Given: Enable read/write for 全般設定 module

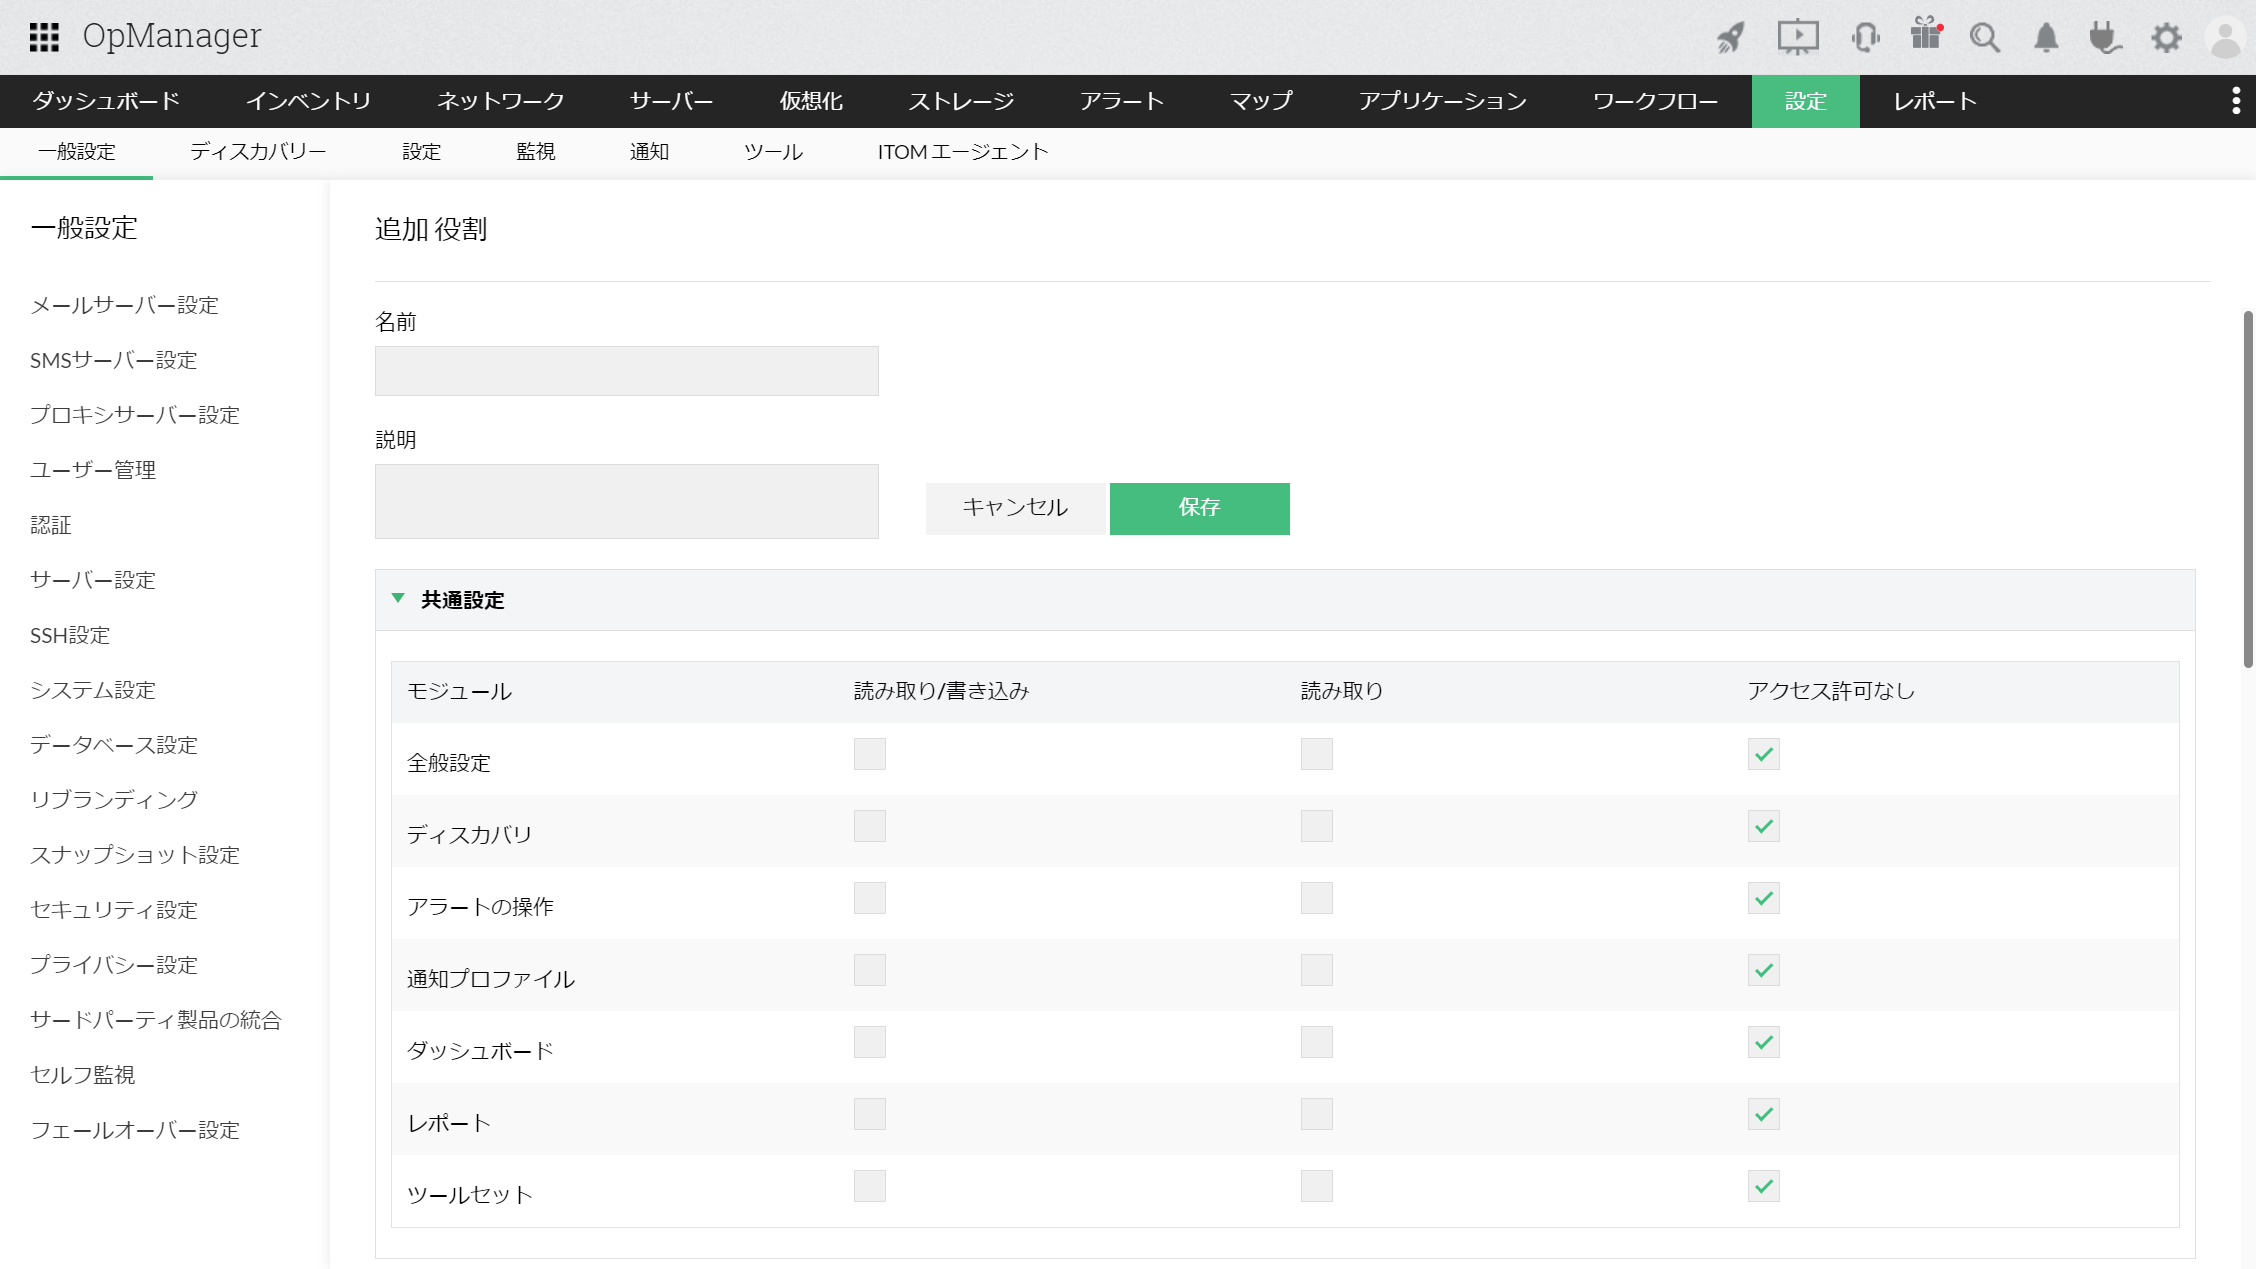Looking at the screenshot, I should pos(869,754).
